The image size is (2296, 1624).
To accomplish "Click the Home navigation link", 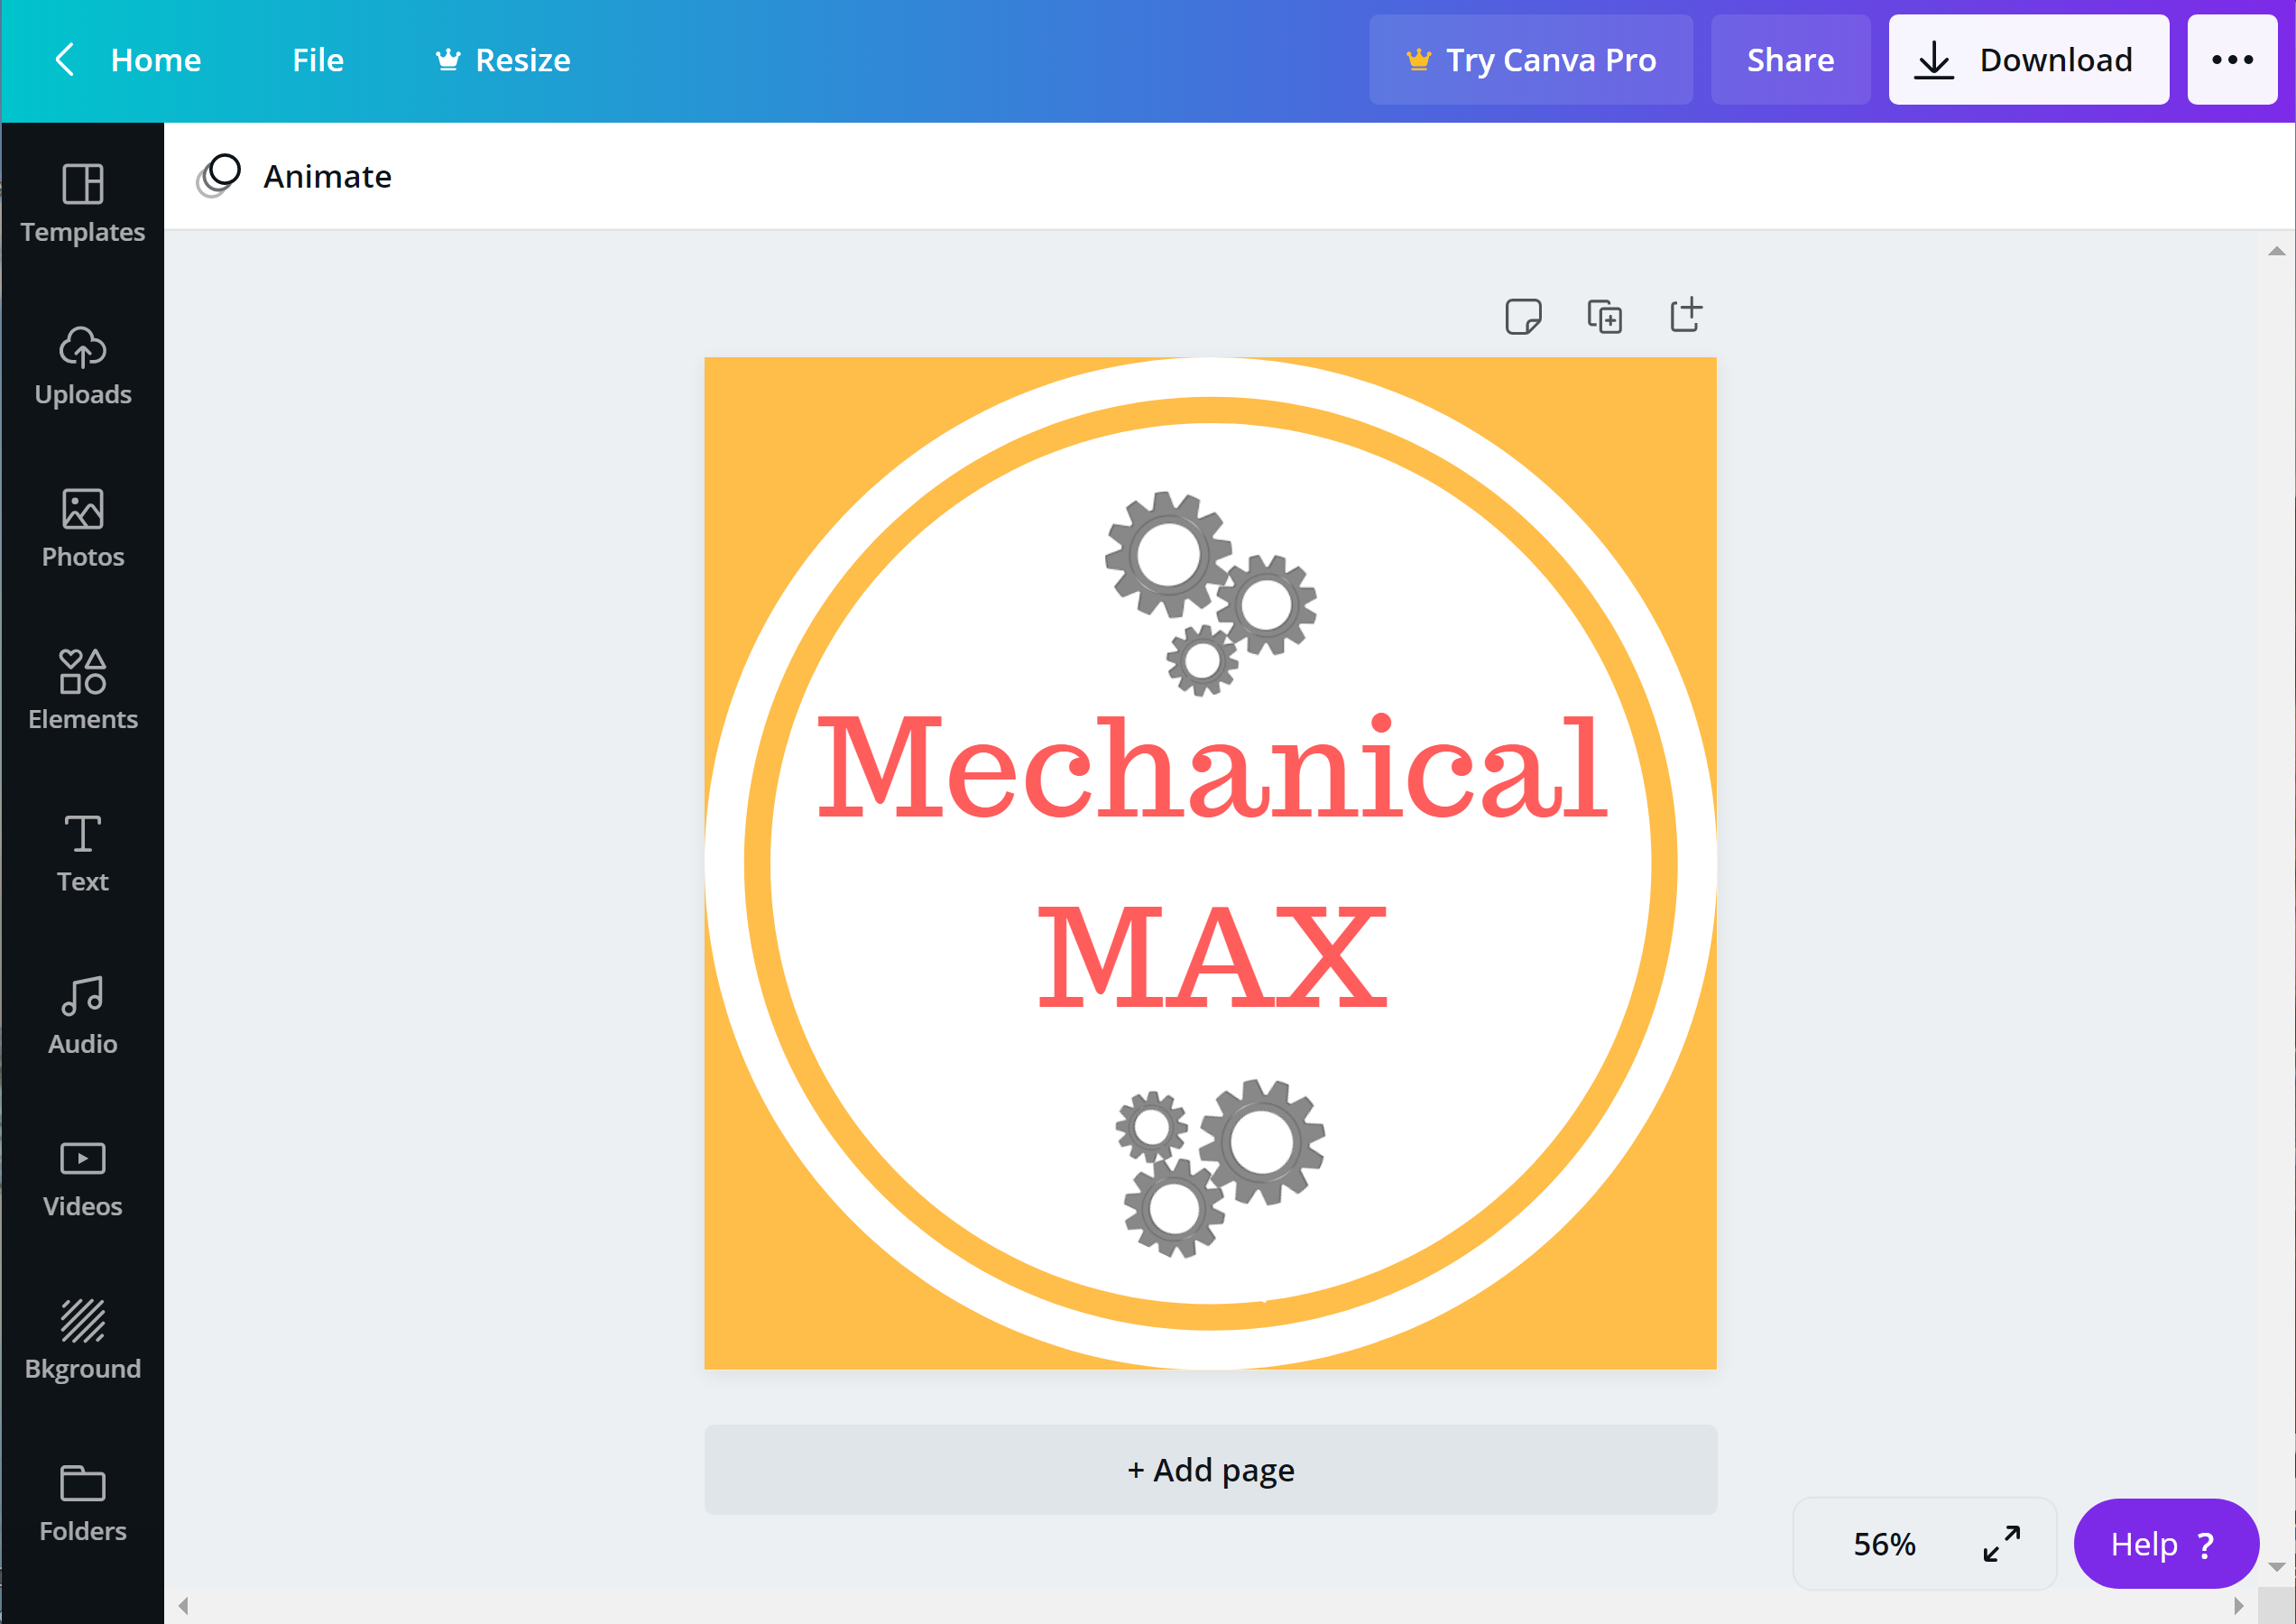I will point(154,58).
